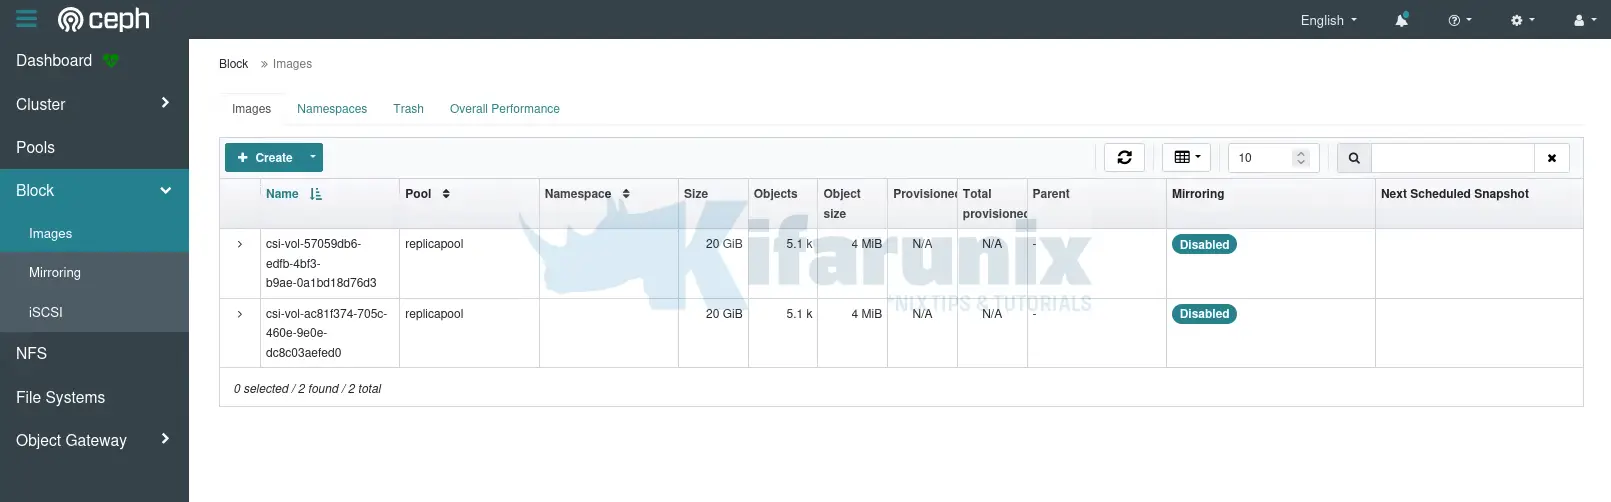
Task: Open the help question mark menu
Action: pos(1459,20)
